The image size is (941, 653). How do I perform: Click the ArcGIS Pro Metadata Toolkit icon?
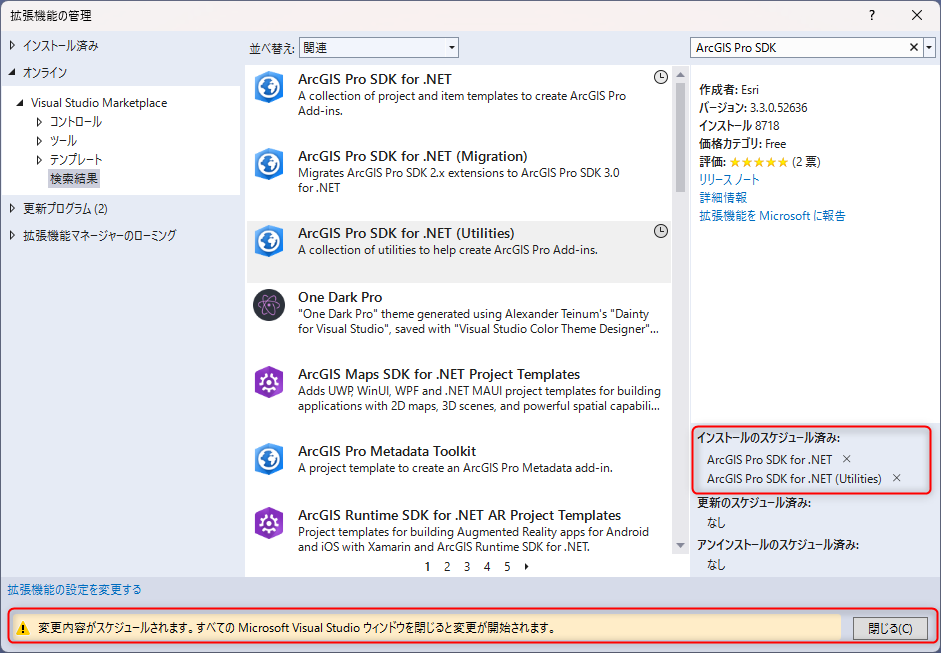[x=269, y=459]
